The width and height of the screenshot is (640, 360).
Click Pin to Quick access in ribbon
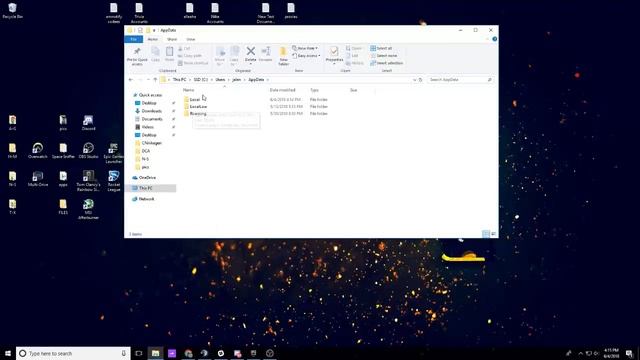click(x=137, y=55)
